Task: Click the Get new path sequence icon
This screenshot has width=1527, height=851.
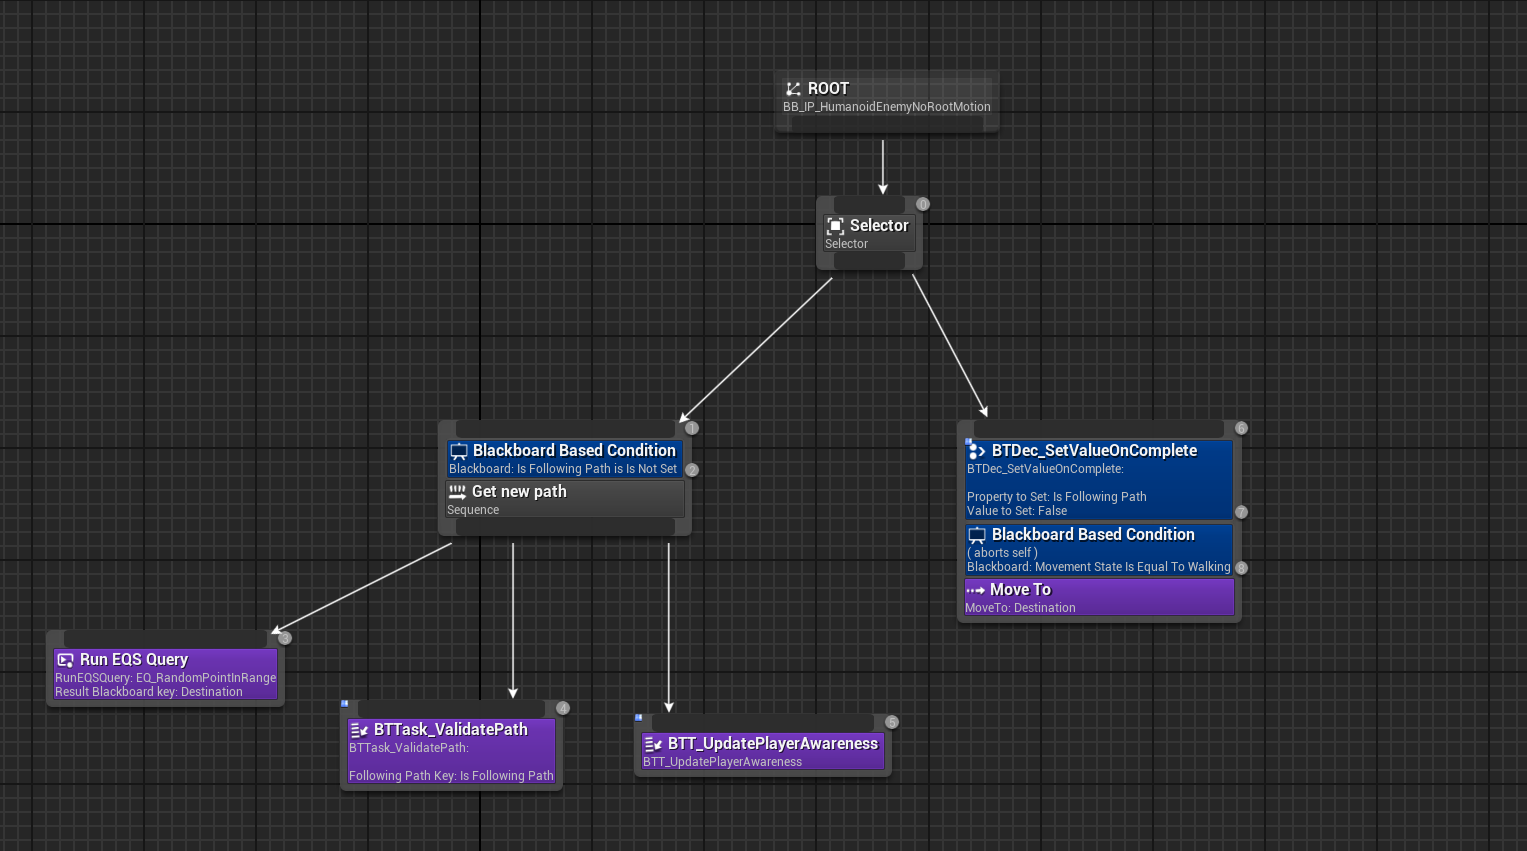Action: click(457, 492)
